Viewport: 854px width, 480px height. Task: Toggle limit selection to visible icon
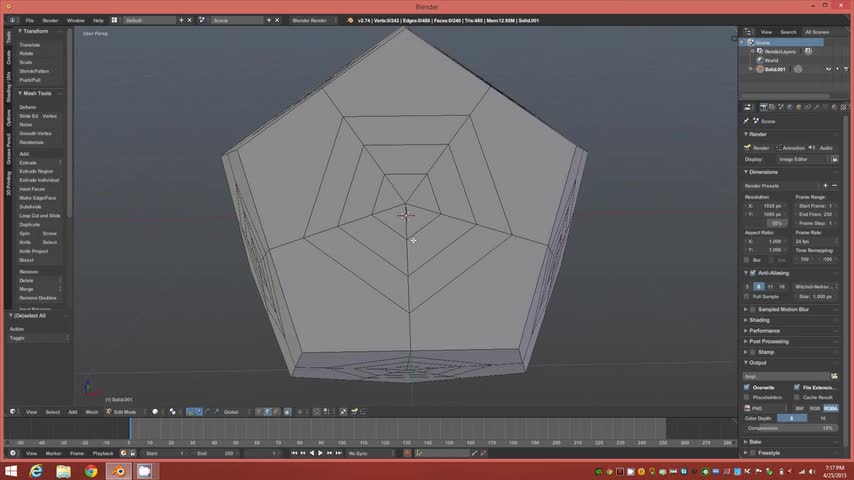tap(288, 412)
